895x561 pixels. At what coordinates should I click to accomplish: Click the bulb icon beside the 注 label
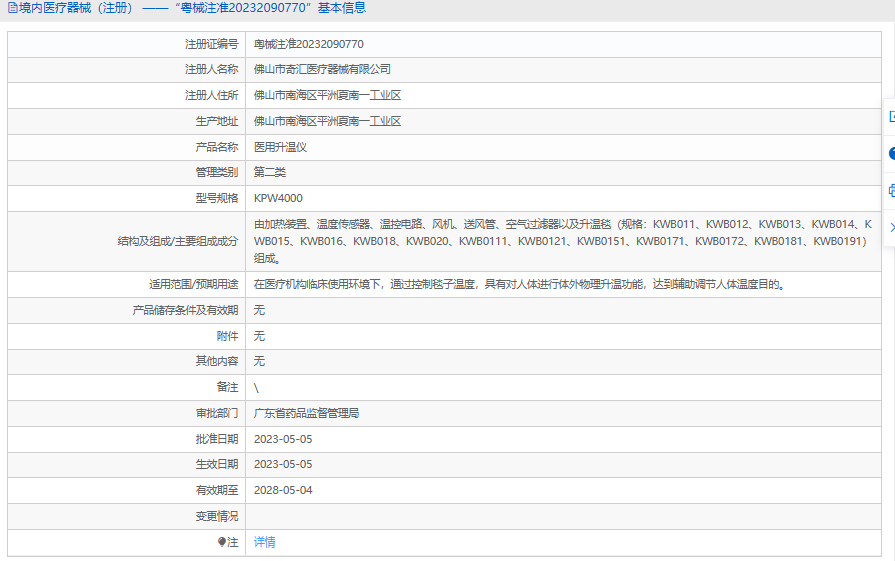(222, 542)
